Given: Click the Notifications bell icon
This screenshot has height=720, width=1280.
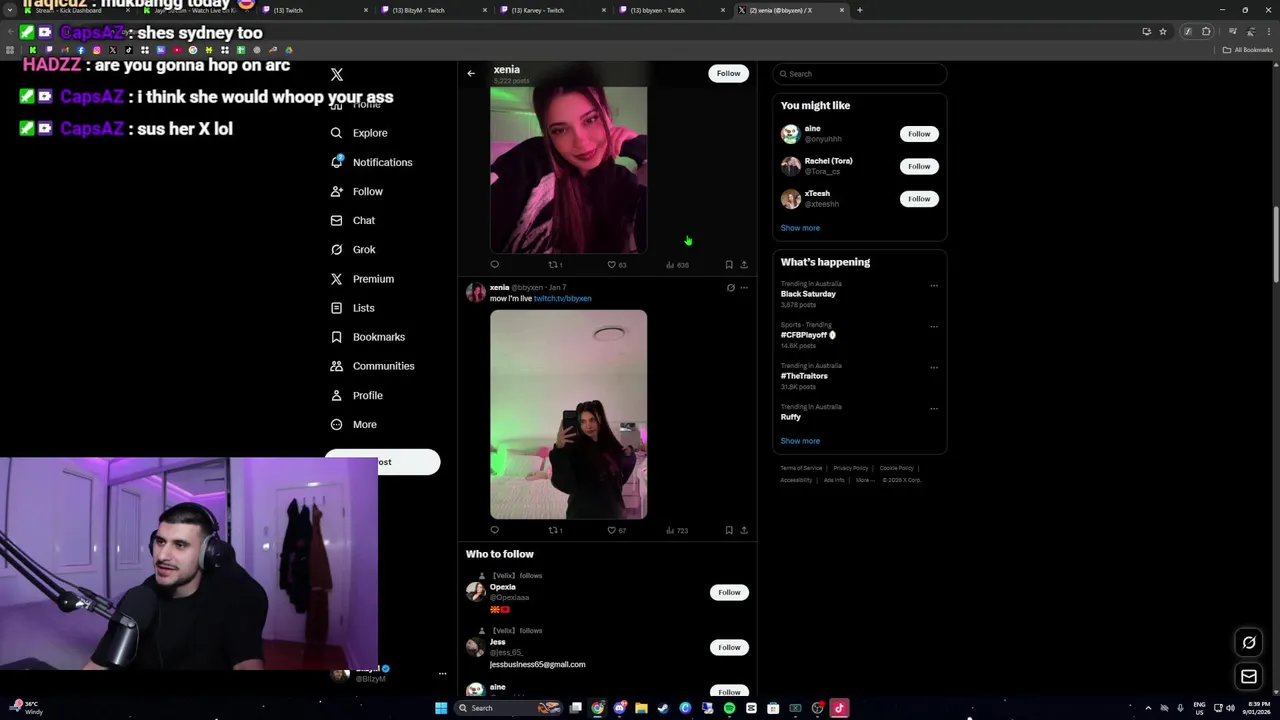Looking at the screenshot, I should point(336,162).
